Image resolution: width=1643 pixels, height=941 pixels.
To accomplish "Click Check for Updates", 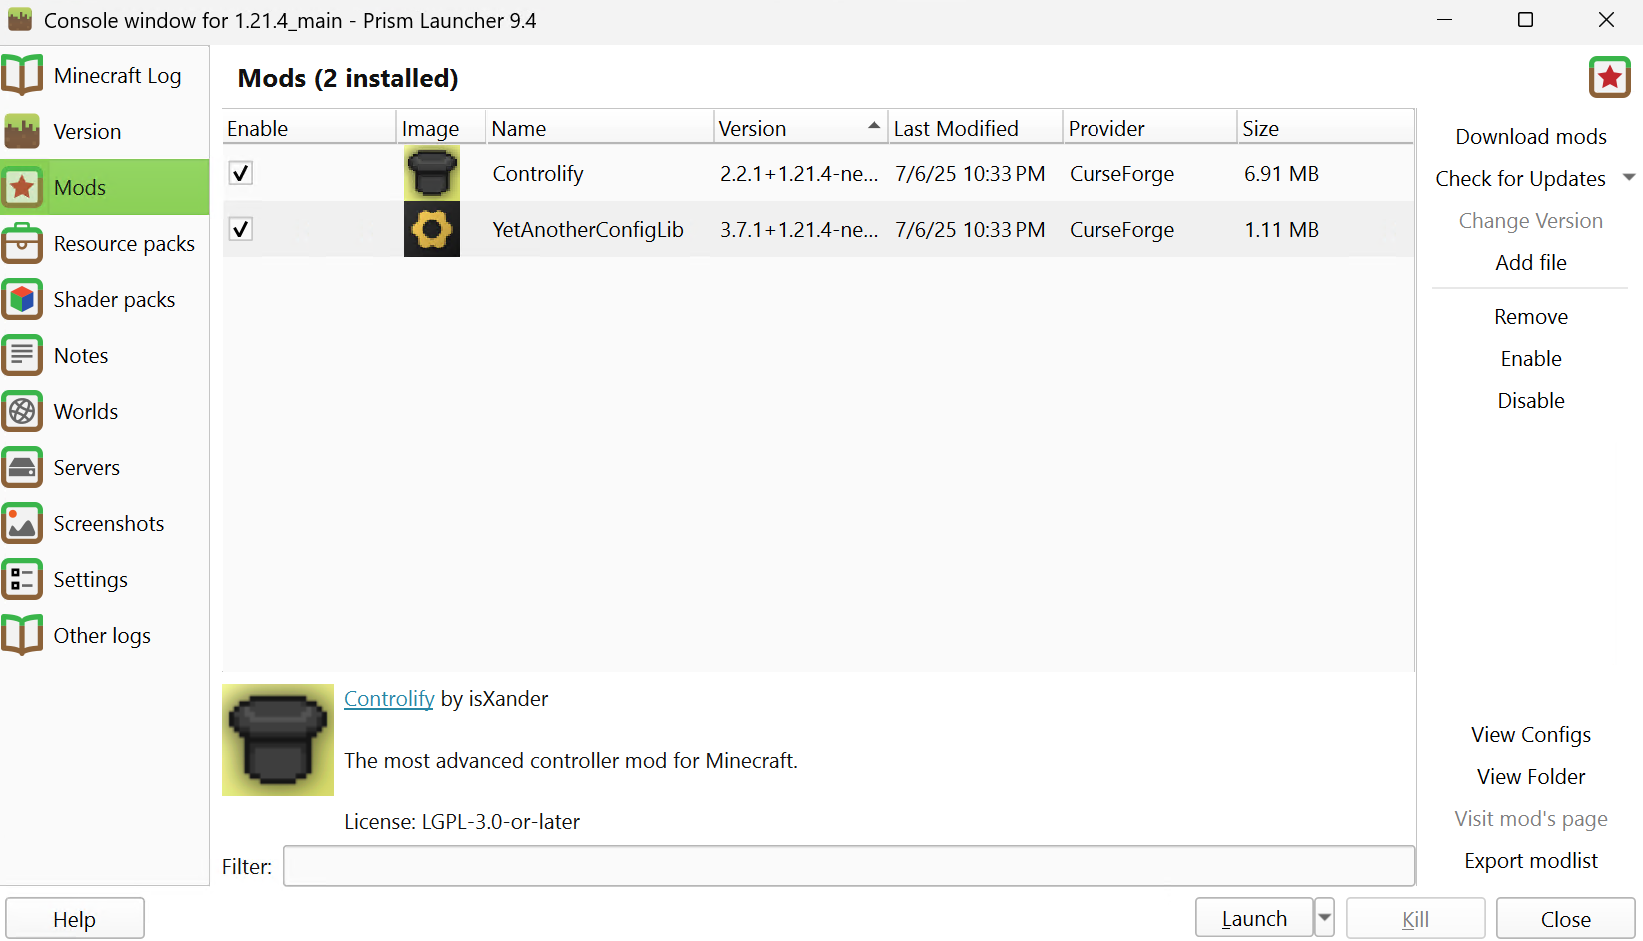I will click(1520, 178).
